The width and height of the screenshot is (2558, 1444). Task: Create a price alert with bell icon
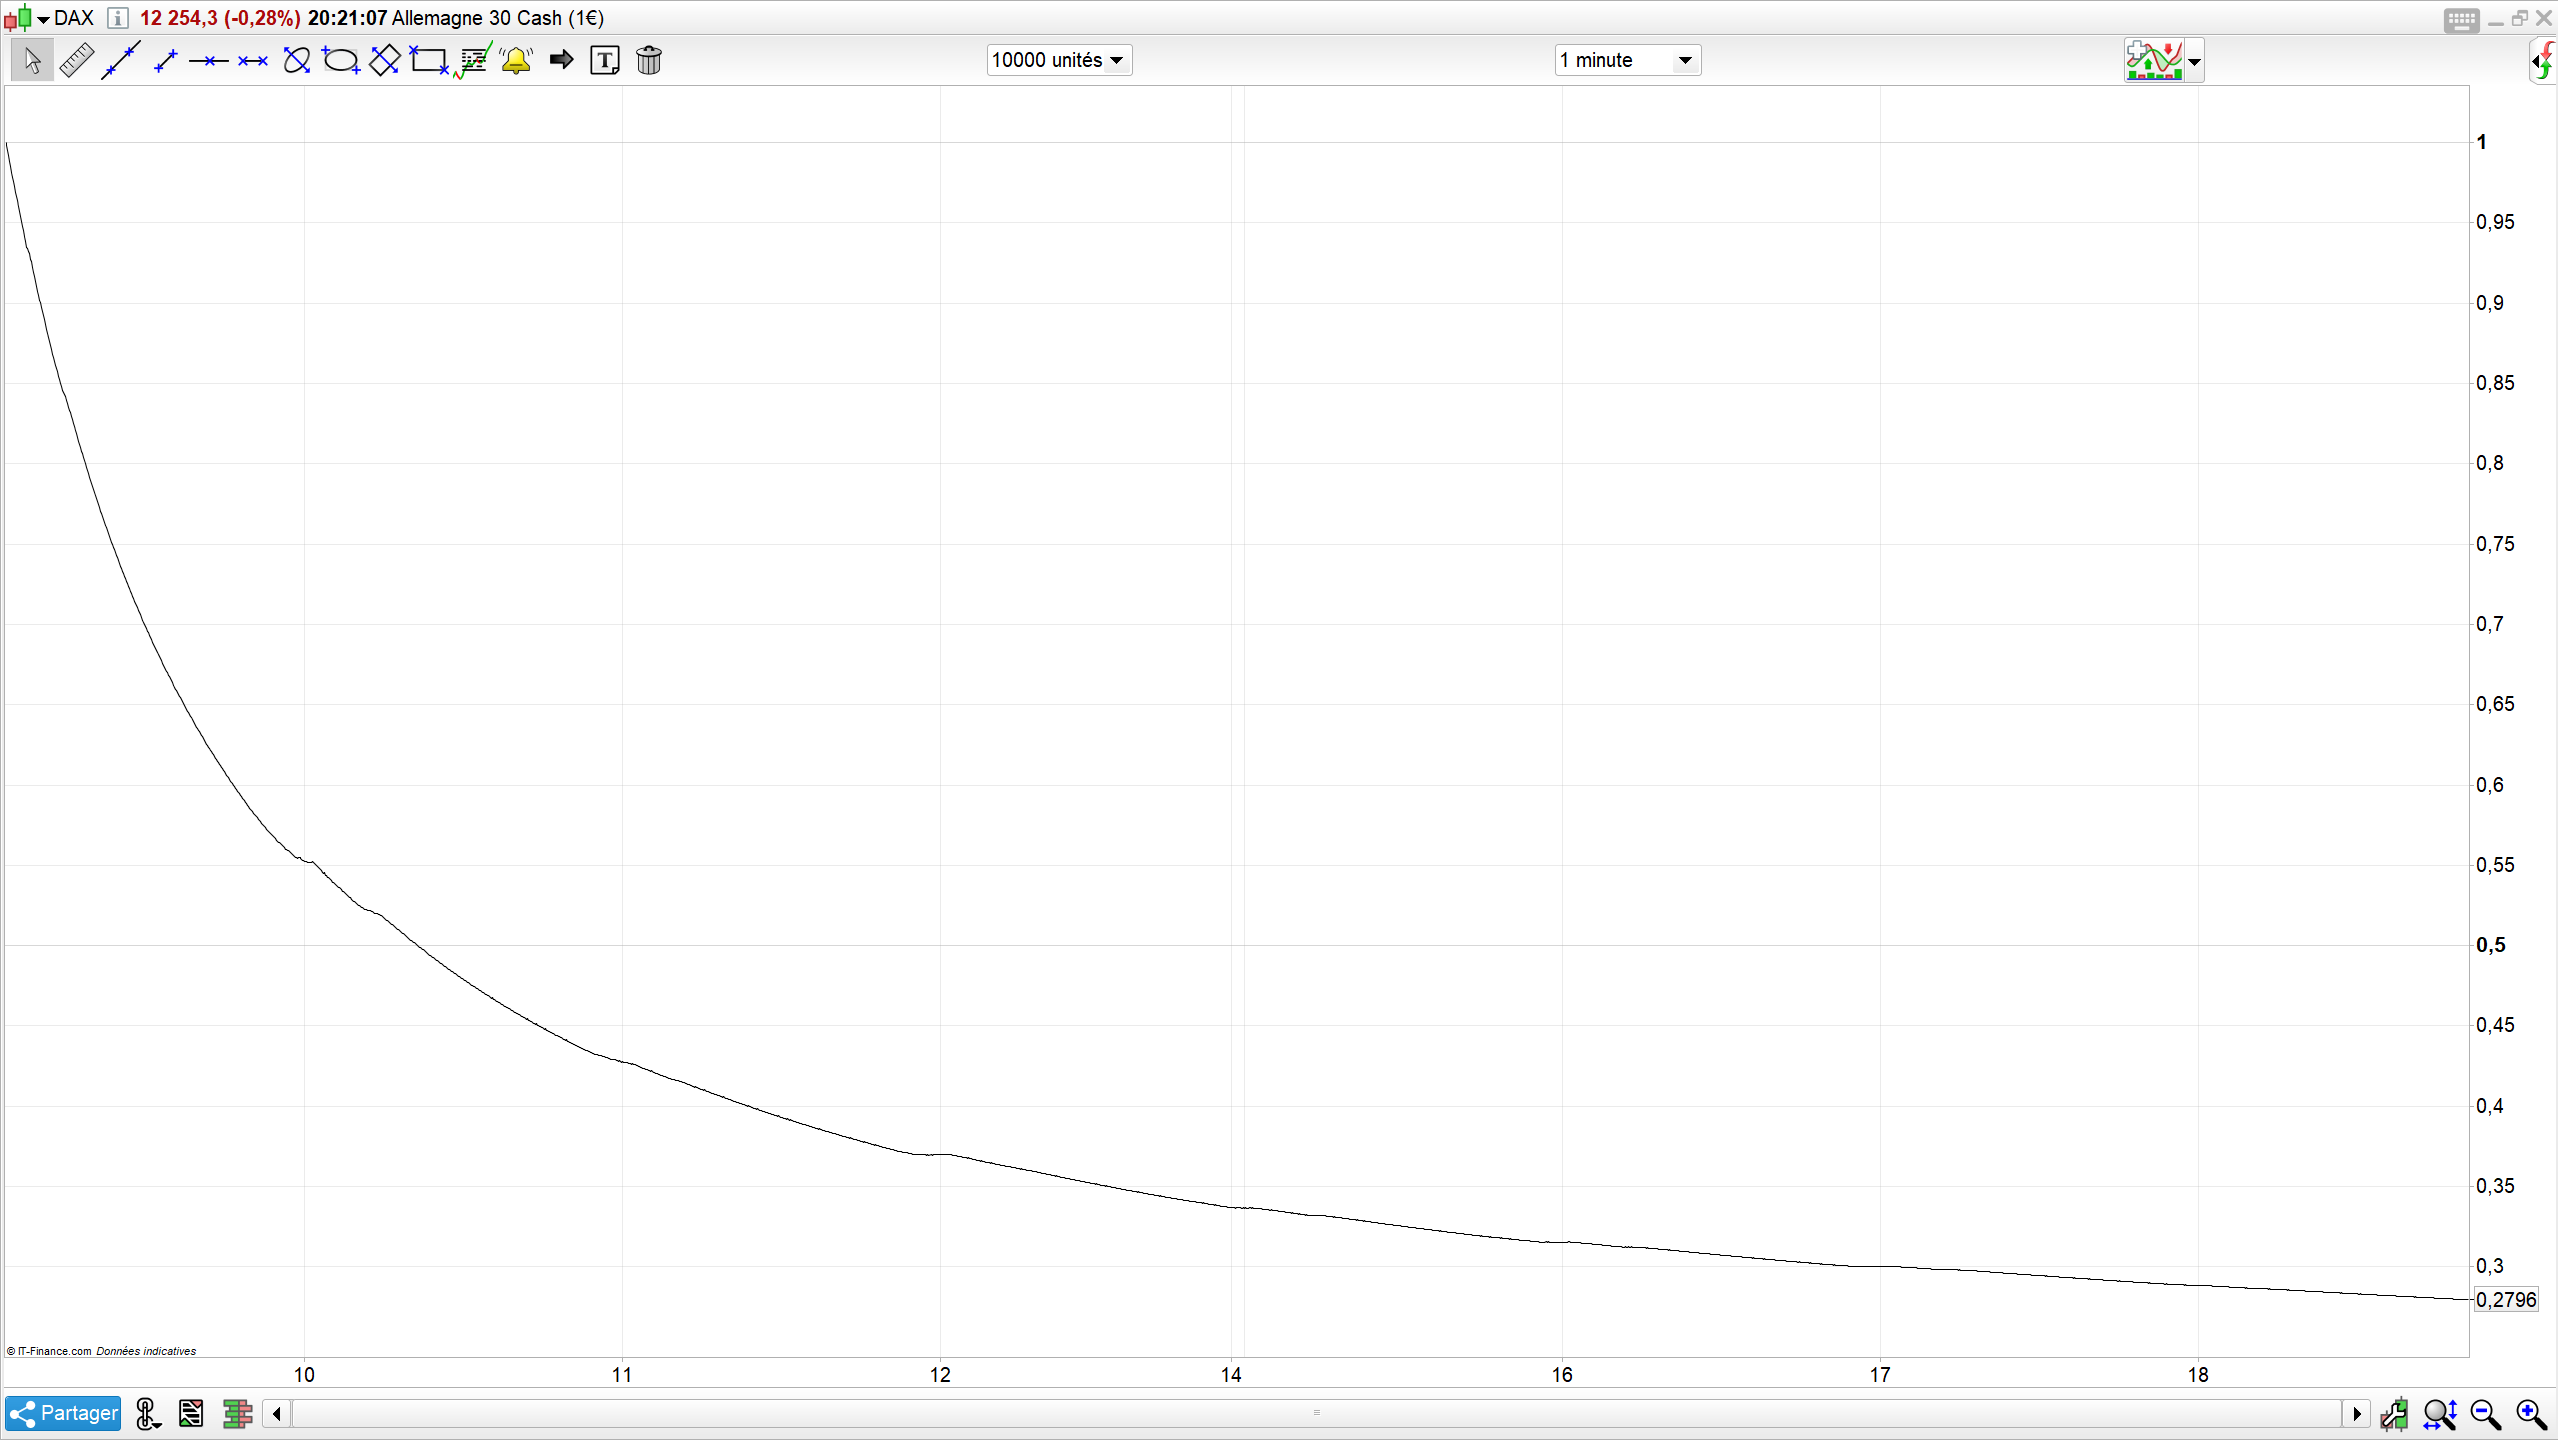pos(516,61)
